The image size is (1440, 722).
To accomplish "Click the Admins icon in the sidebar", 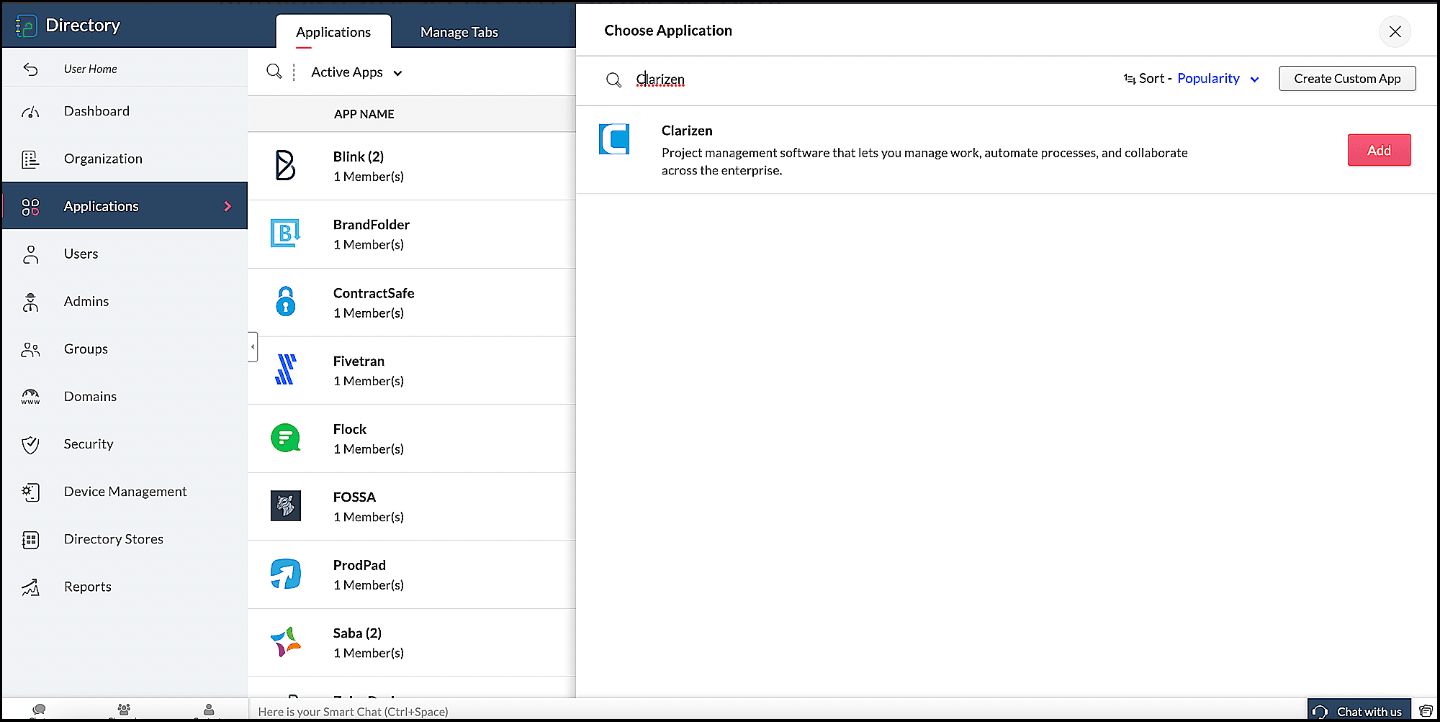I will coord(31,301).
